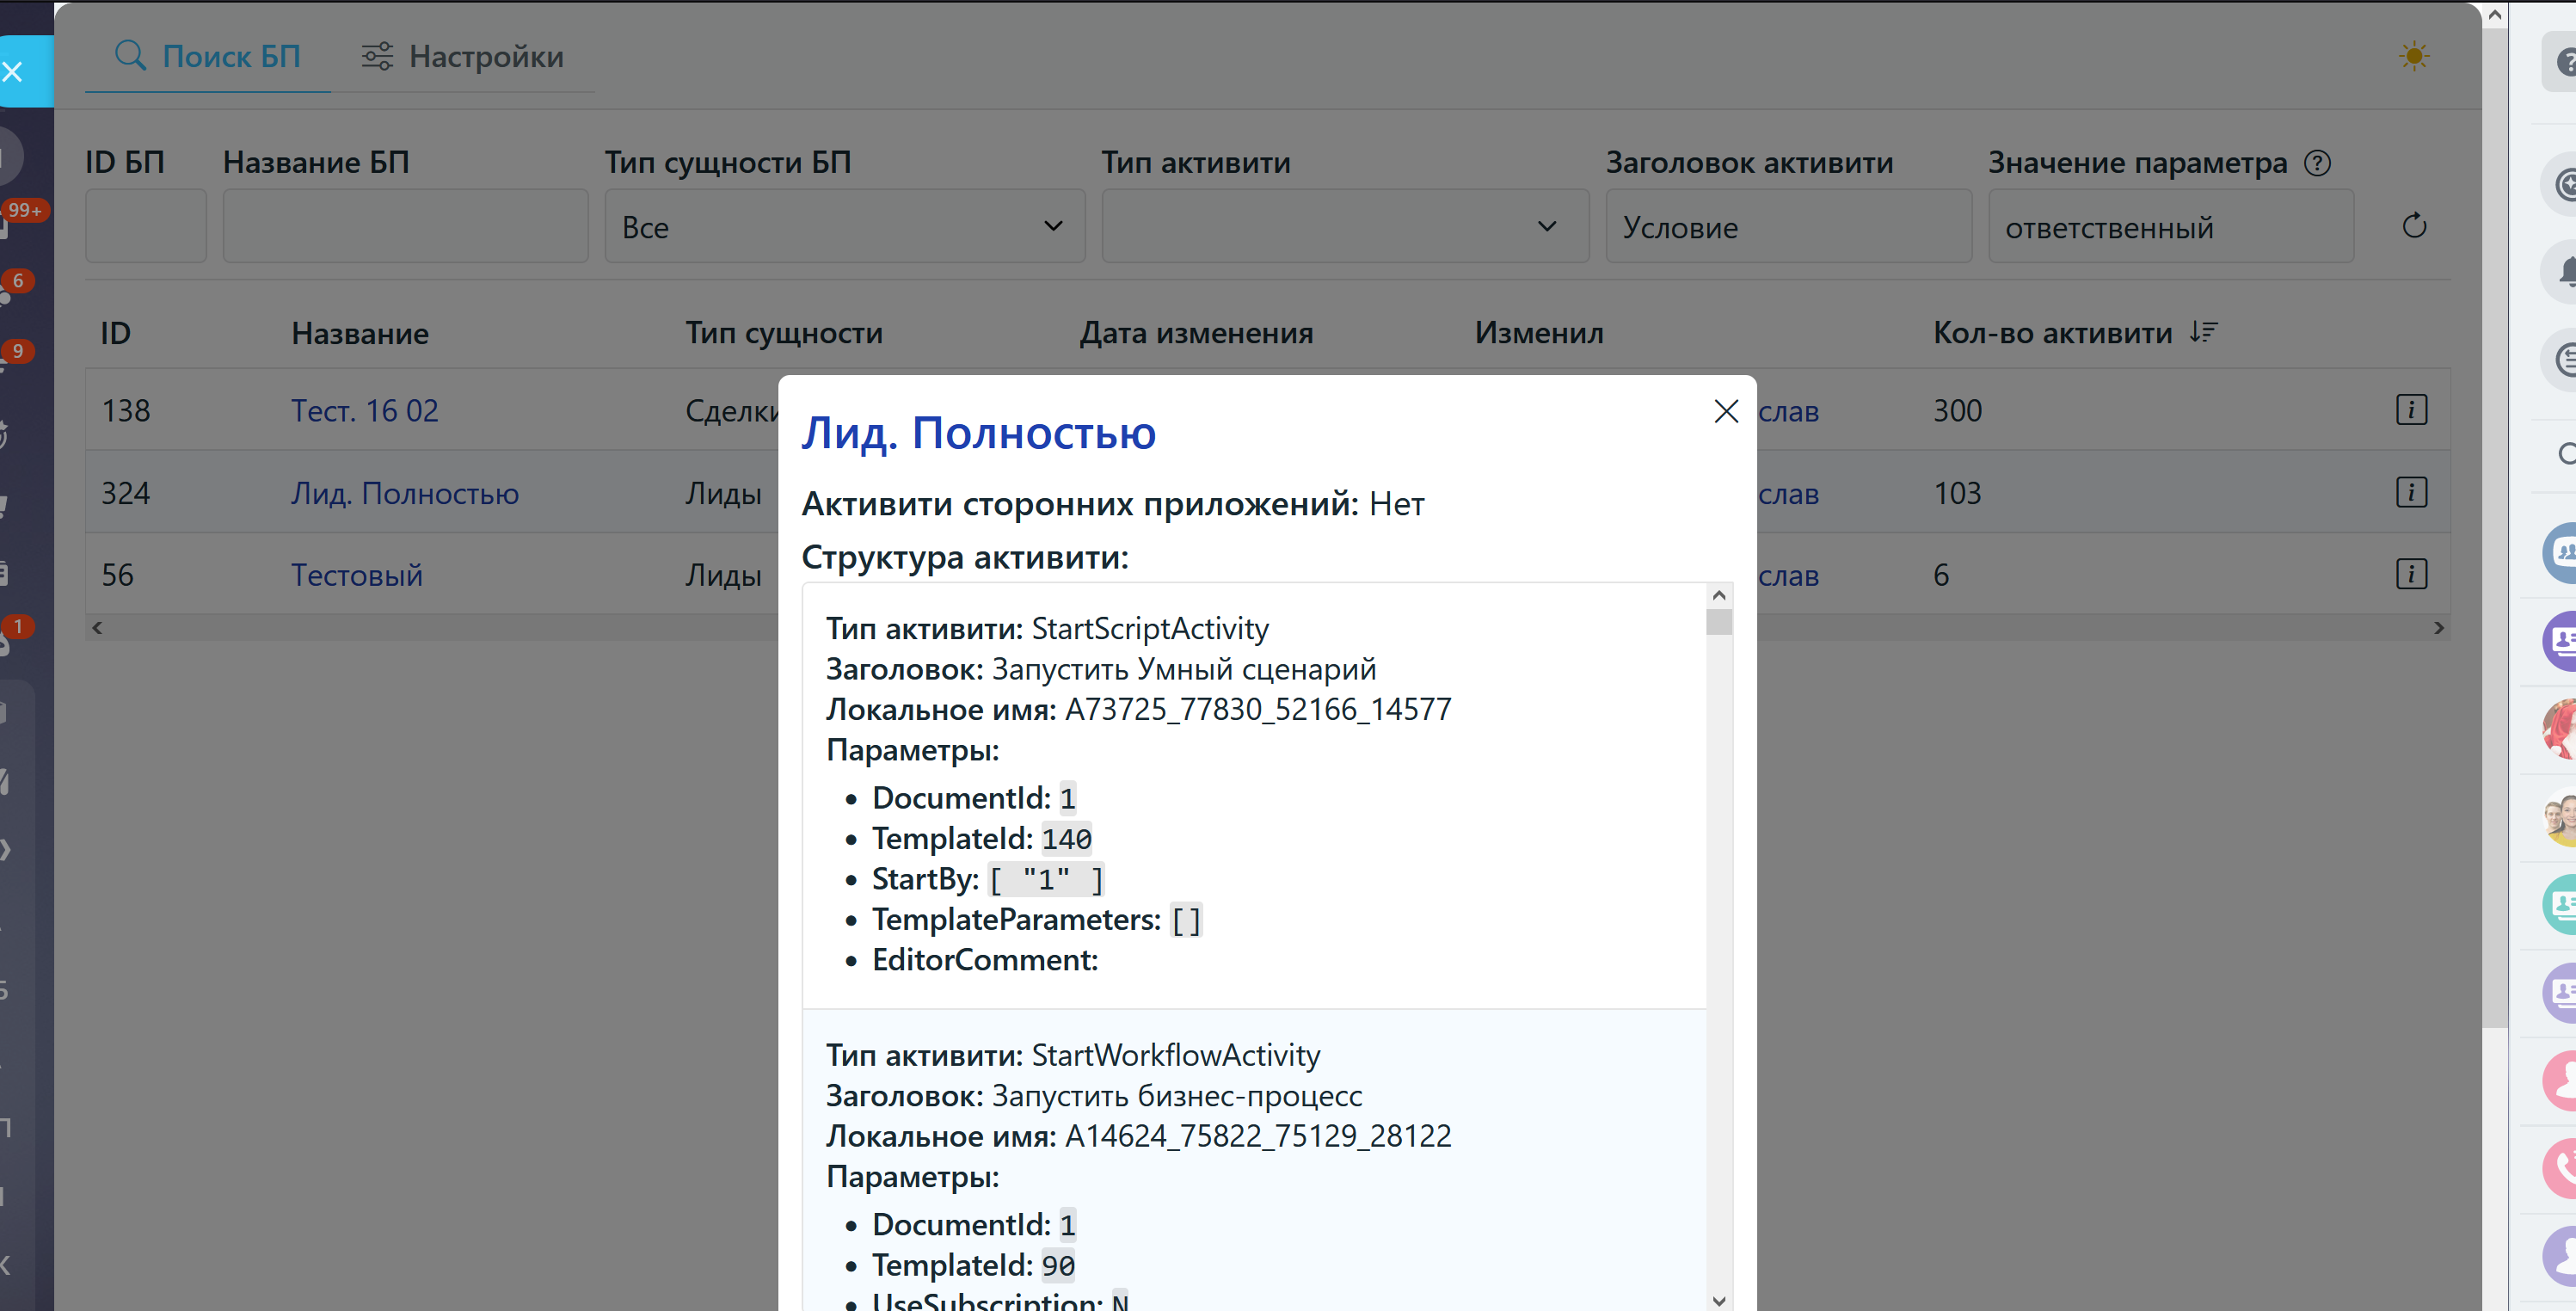This screenshot has height=1311, width=2576.
Task: Switch to the Настройки tab
Action: pyautogui.click(x=463, y=57)
